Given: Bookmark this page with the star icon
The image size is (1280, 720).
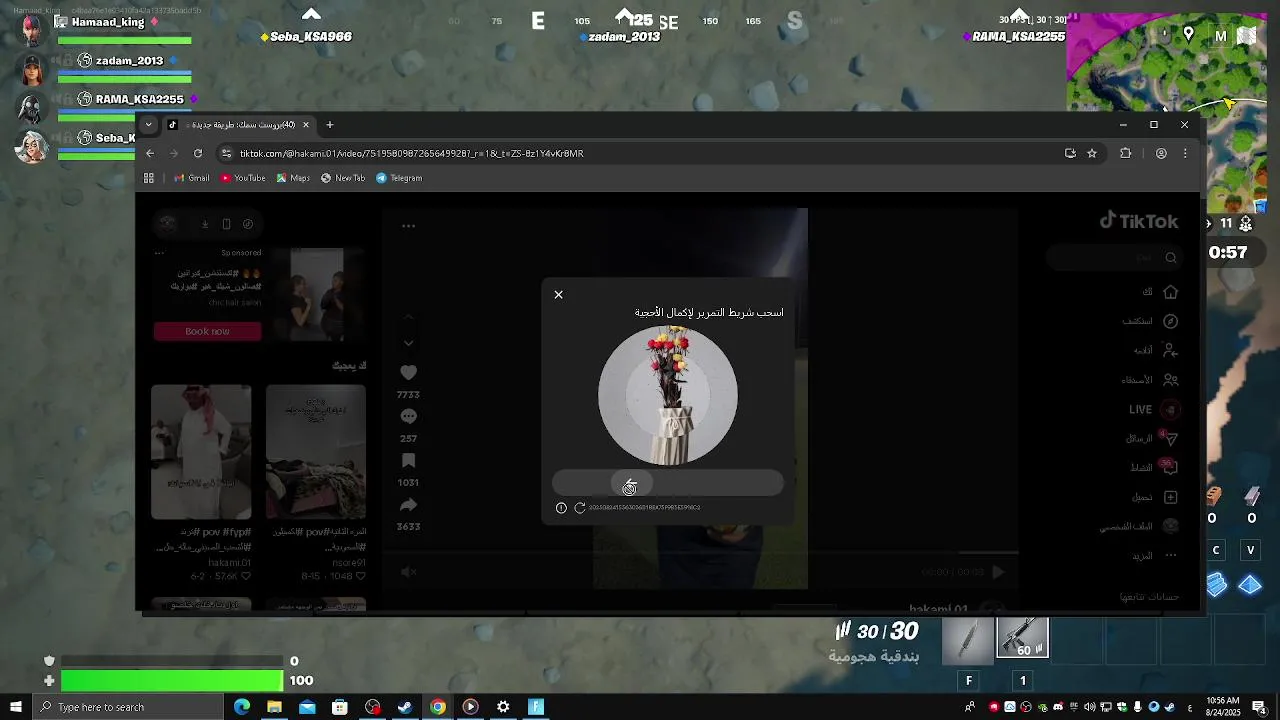Looking at the screenshot, I should (1092, 153).
